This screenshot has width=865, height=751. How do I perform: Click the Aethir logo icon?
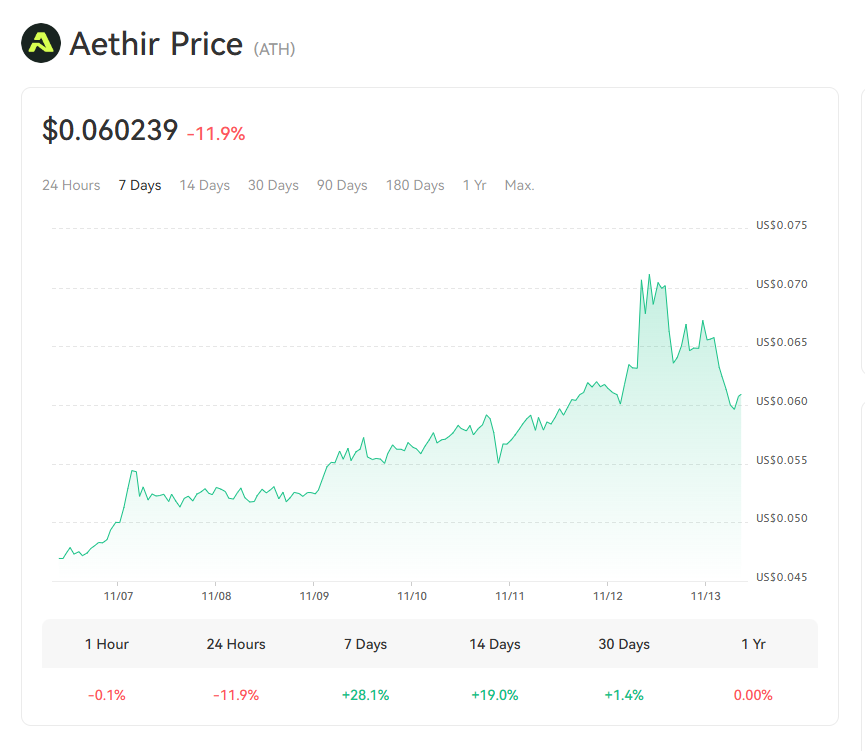click(41, 44)
